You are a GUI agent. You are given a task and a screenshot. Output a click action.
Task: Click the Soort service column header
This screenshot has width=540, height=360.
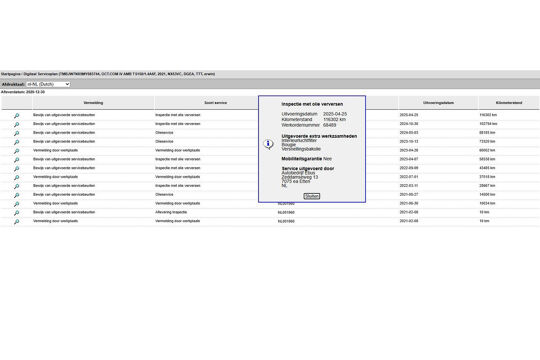click(216, 103)
